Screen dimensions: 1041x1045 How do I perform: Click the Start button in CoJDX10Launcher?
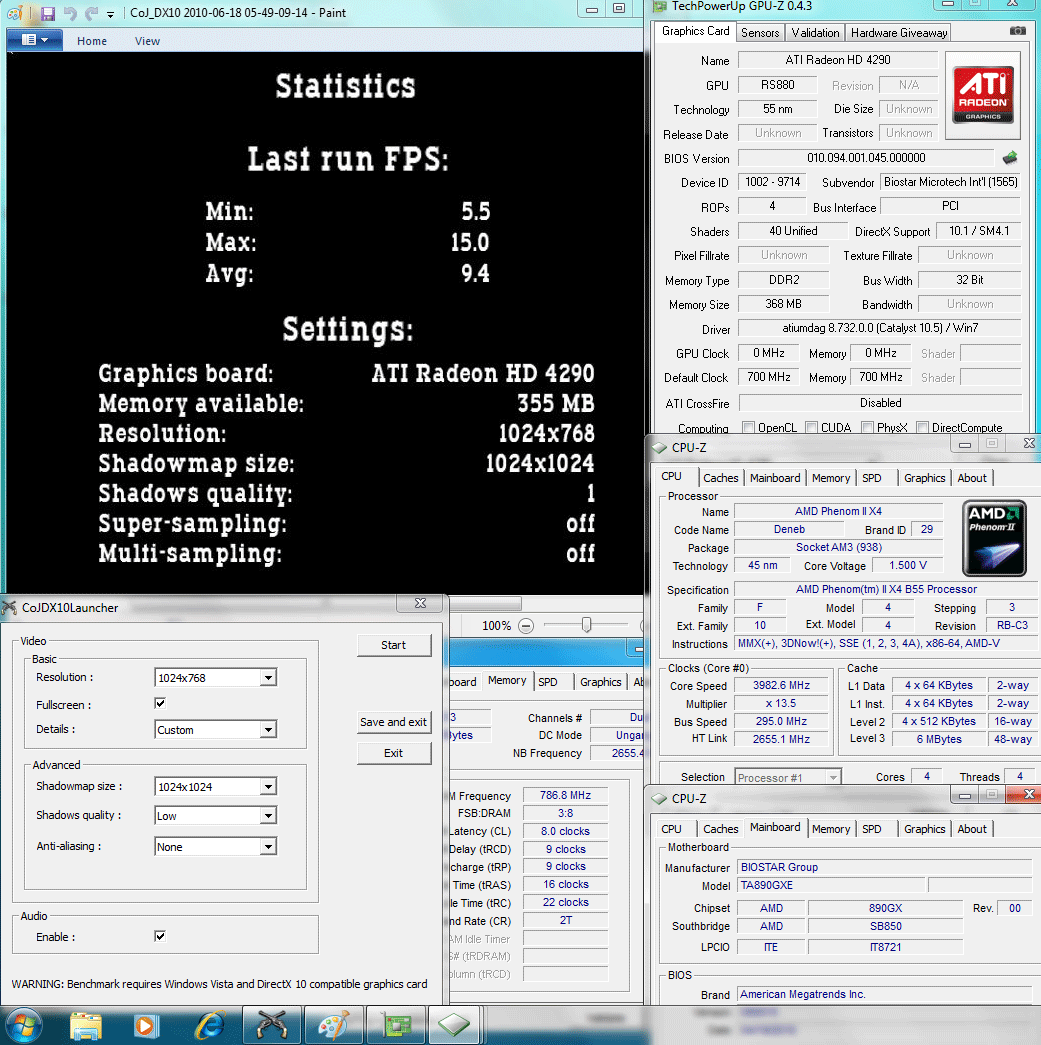point(393,645)
